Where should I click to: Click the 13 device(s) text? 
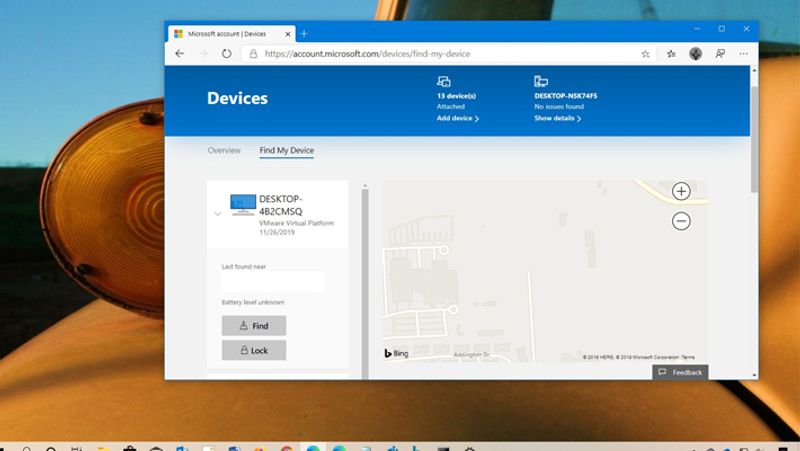[456, 96]
